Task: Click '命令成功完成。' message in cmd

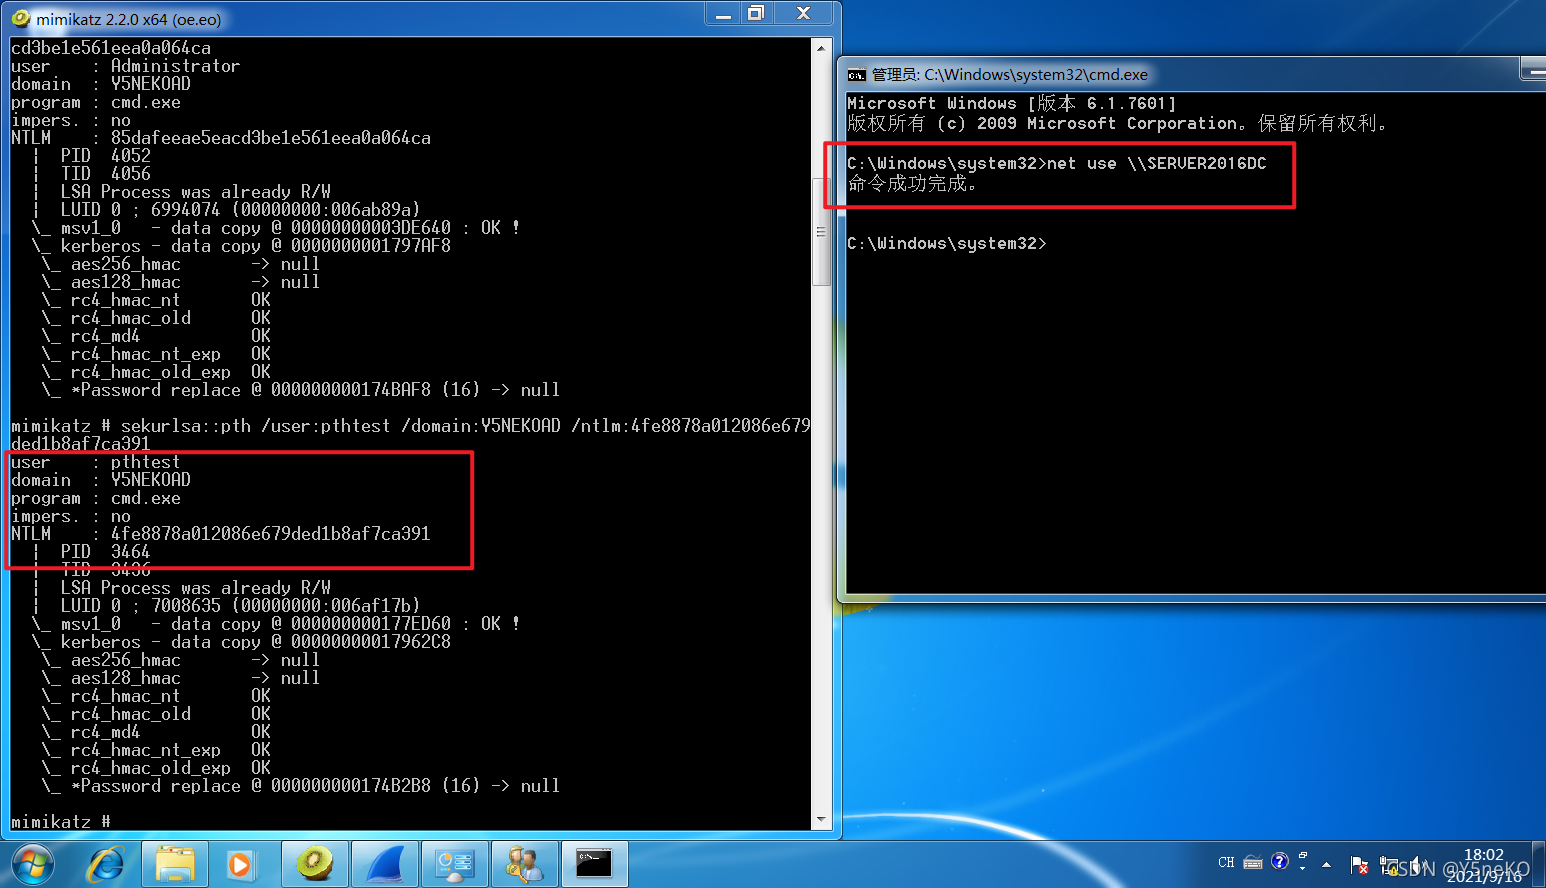Action: tap(912, 184)
